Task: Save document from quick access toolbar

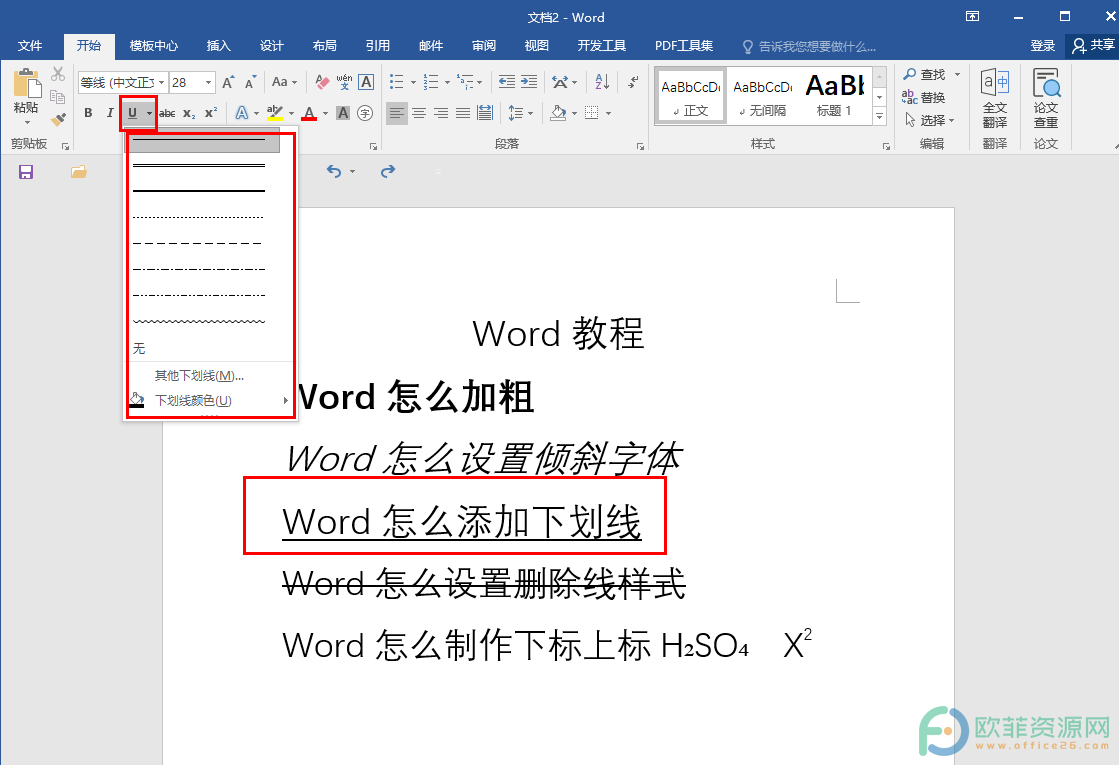Action: coord(26,172)
